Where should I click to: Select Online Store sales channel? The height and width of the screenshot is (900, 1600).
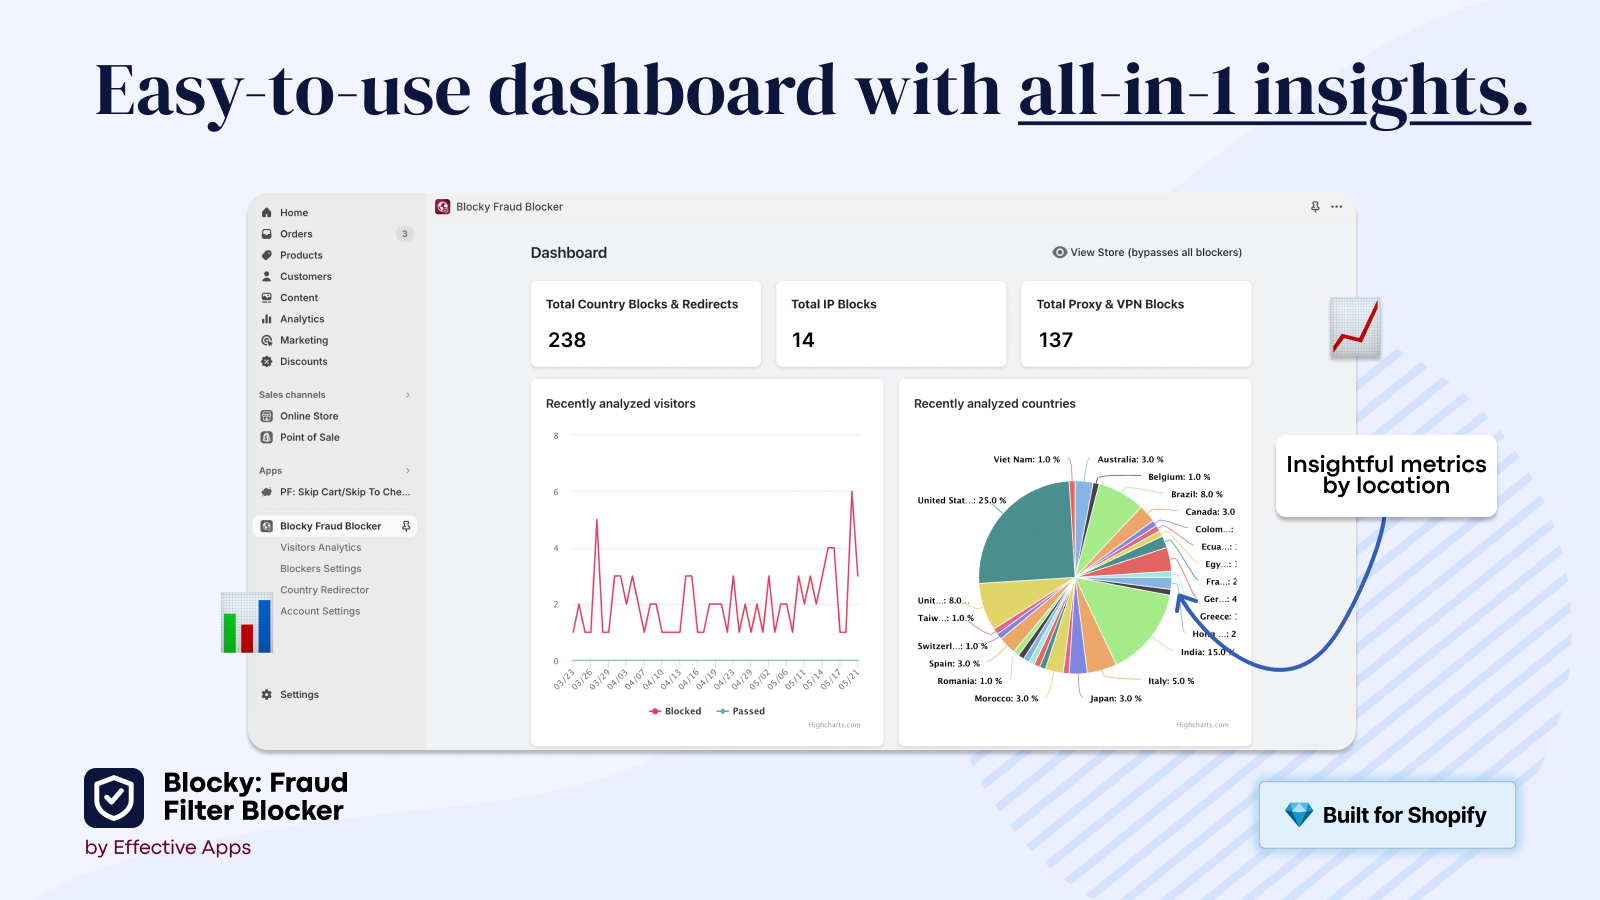[x=309, y=416]
